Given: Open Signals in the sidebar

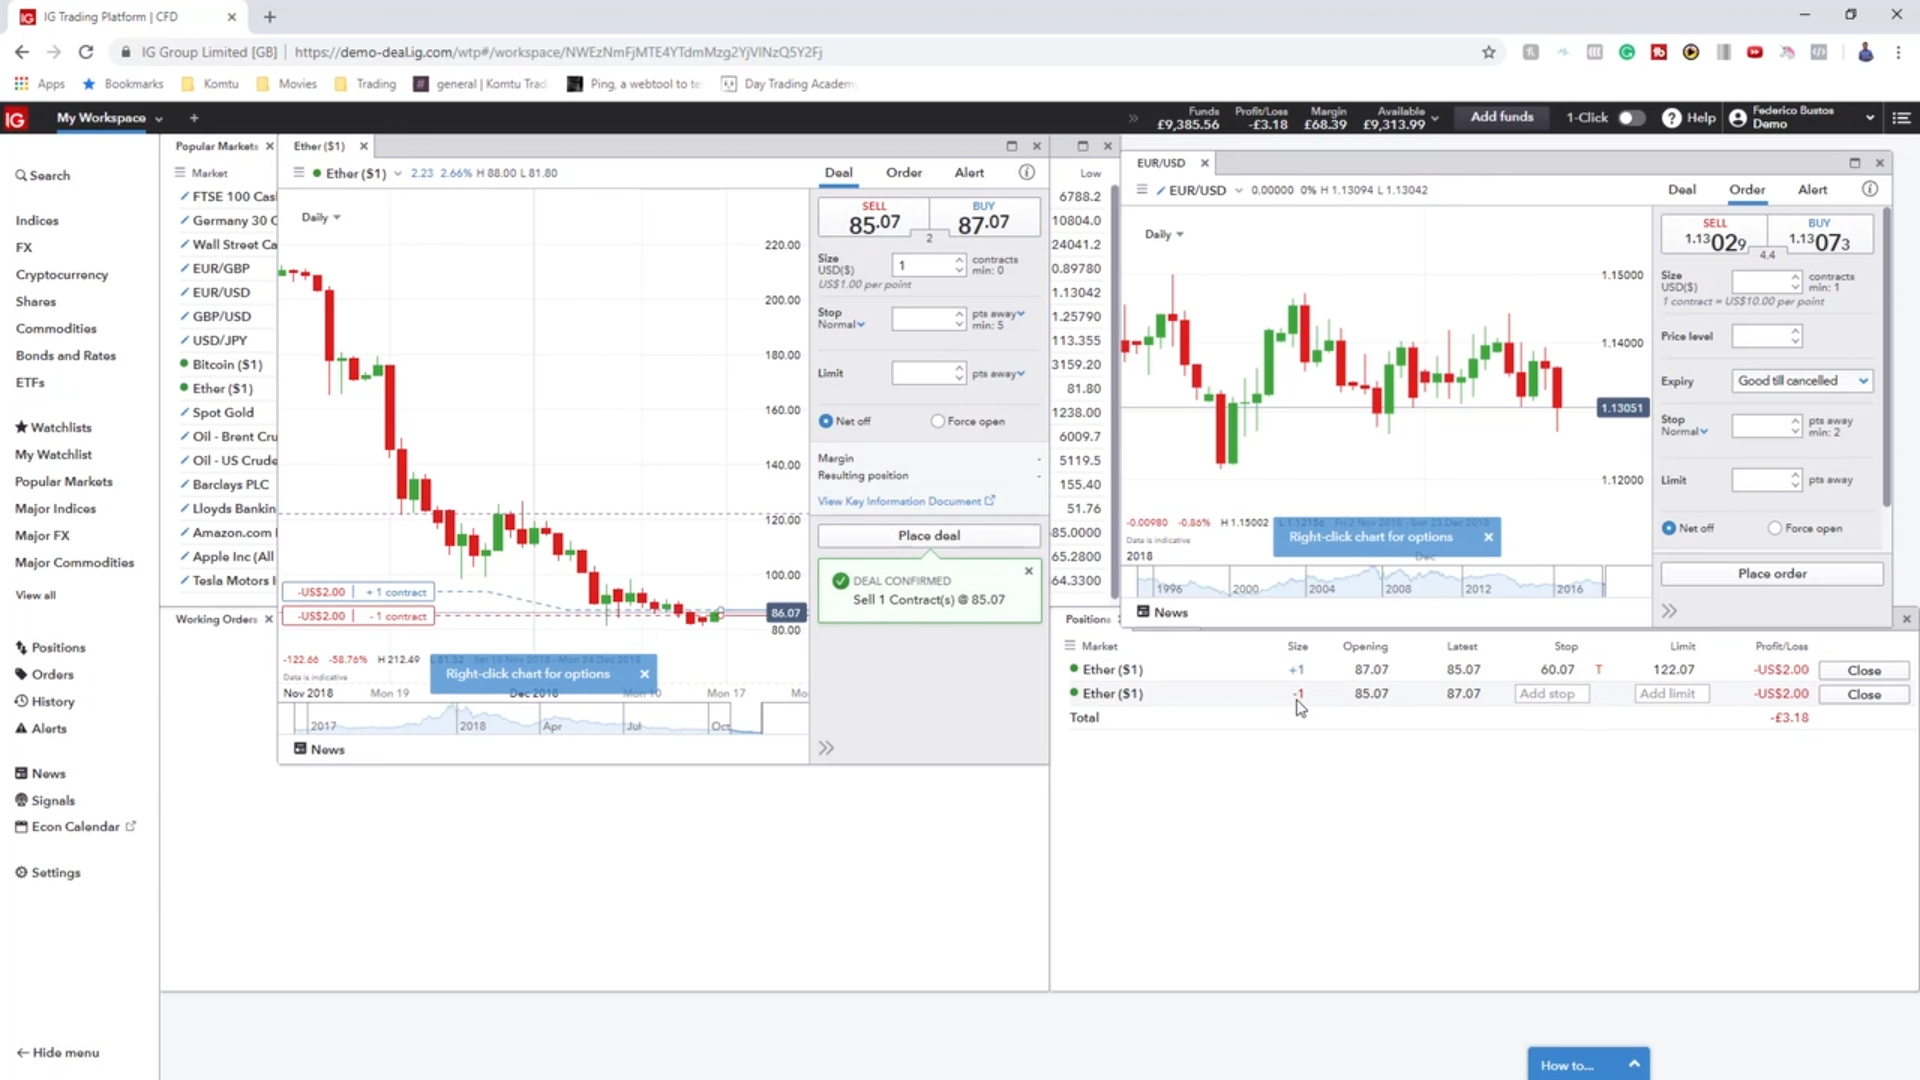Looking at the screenshot, I should tap(45, 801).
